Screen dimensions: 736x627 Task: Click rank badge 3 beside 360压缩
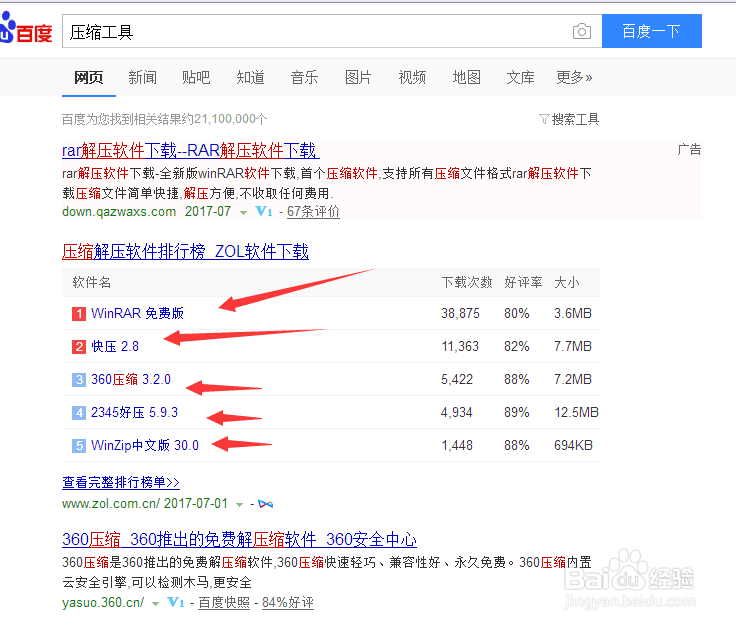(x=79, y=380)
